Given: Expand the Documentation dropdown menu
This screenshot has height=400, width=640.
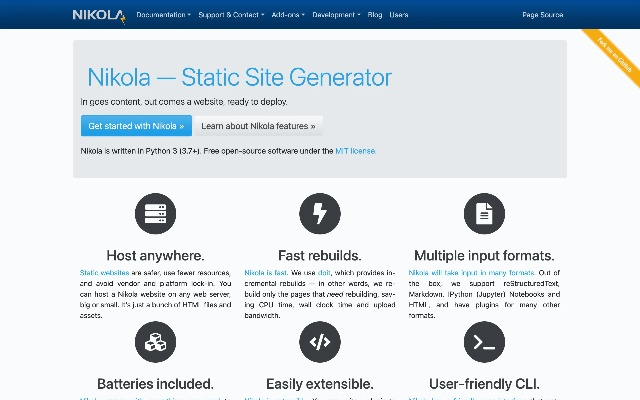Looking at the screenshot, I should coord(163,15).
